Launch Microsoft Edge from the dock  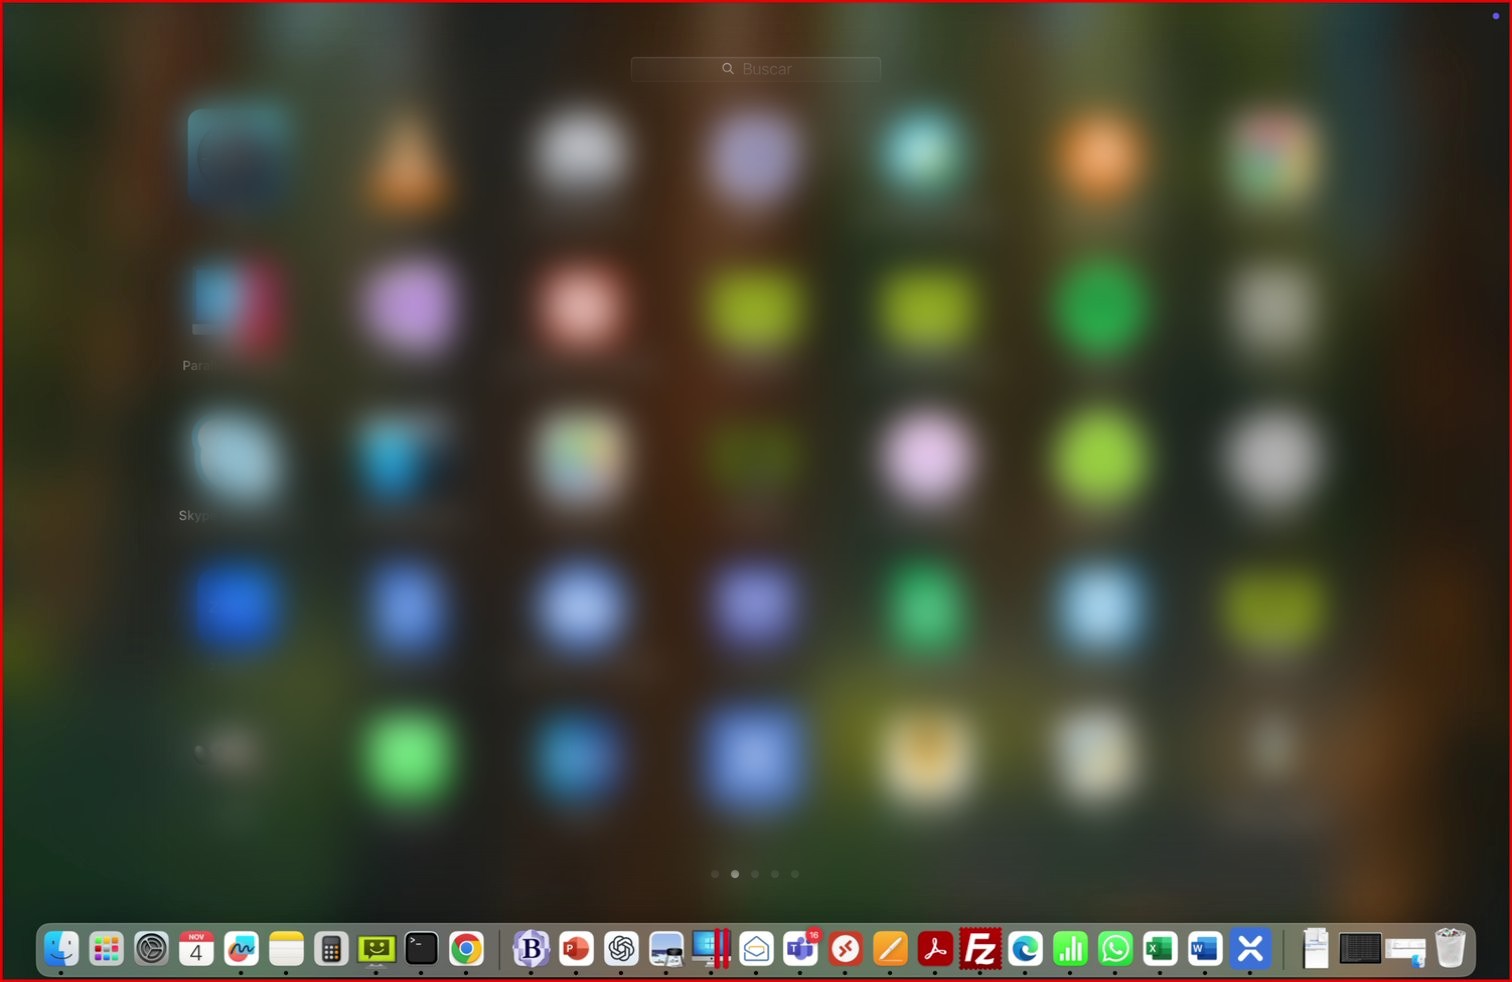(x=1025, y=948)
